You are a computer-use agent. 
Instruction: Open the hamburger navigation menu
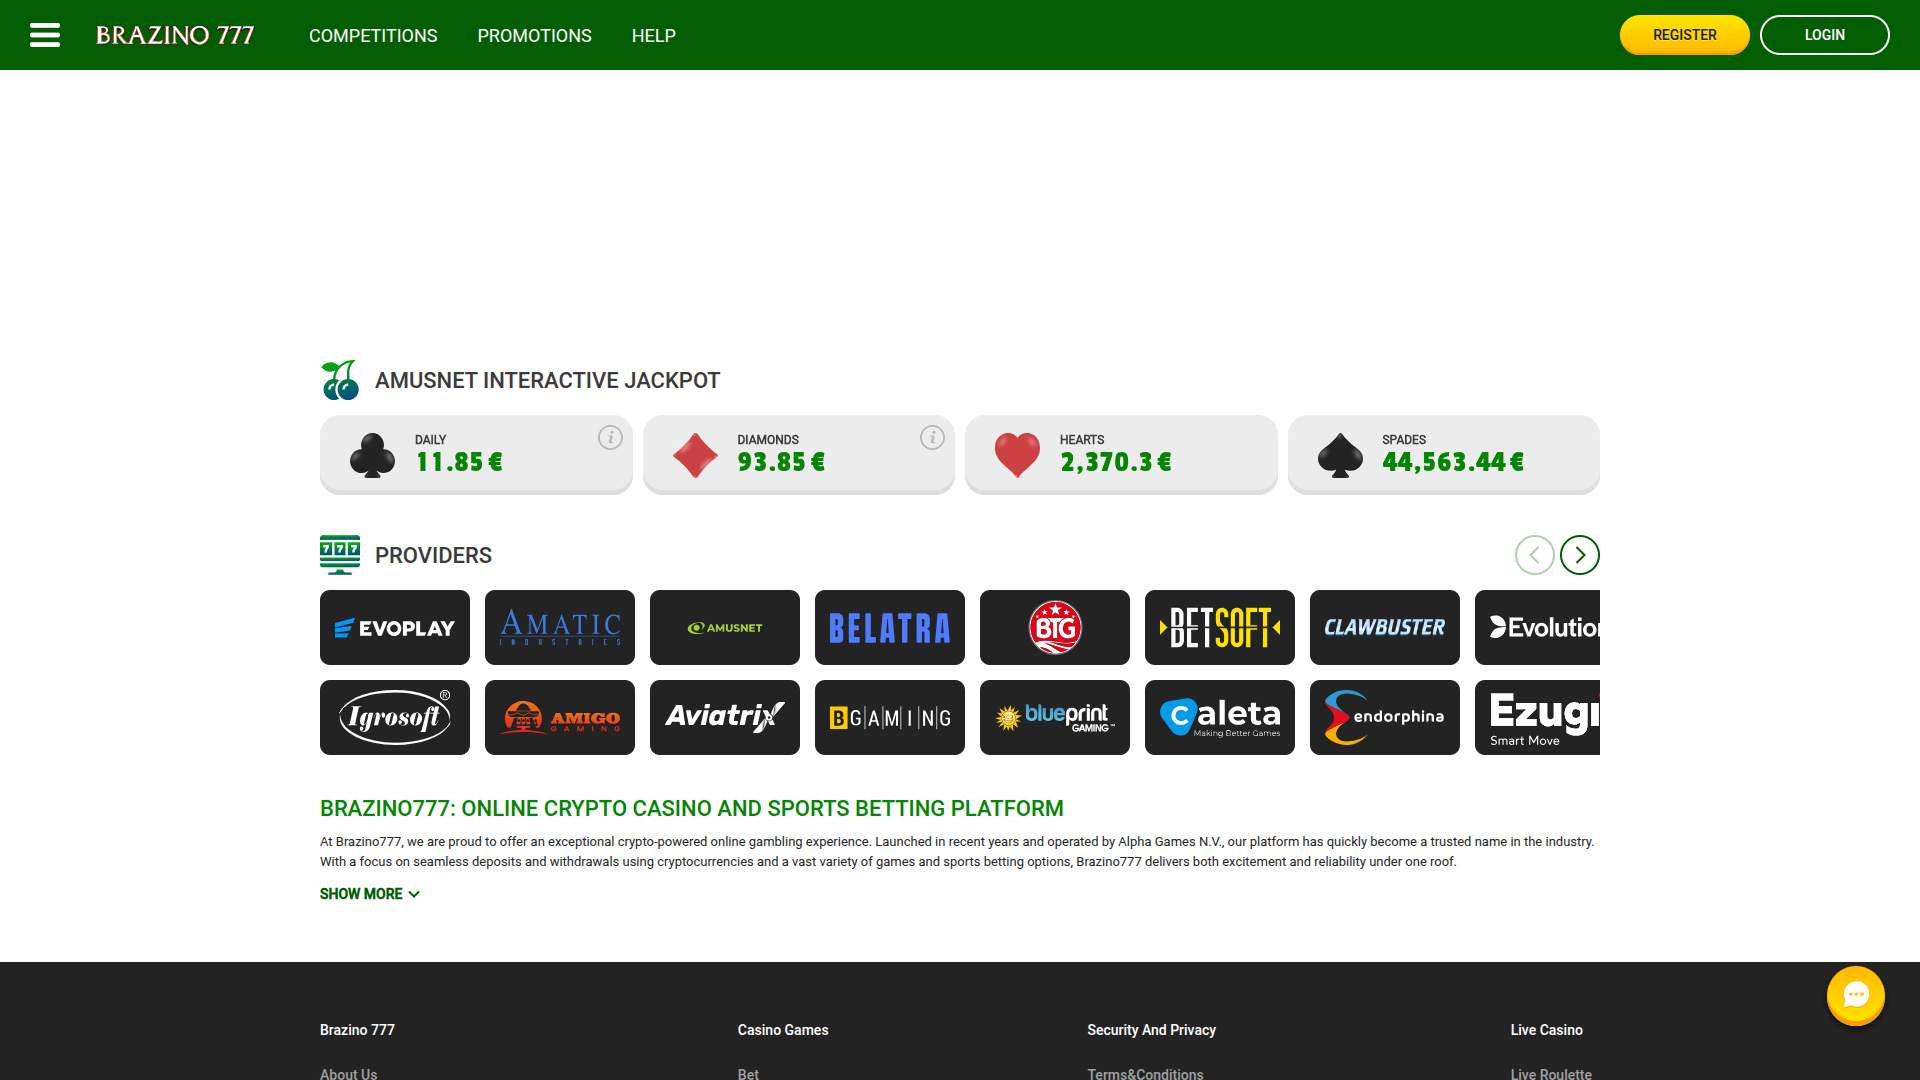pos(45,34)
